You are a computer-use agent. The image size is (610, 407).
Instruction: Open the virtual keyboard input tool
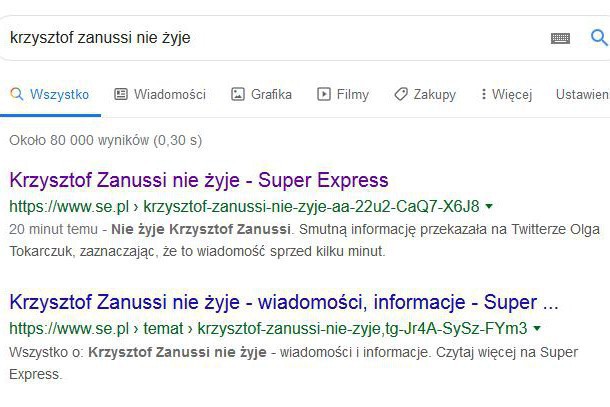click(560, 38)
